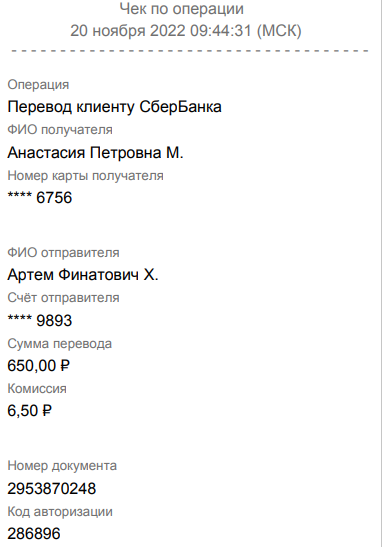Click the 'Операция' label

38,85
